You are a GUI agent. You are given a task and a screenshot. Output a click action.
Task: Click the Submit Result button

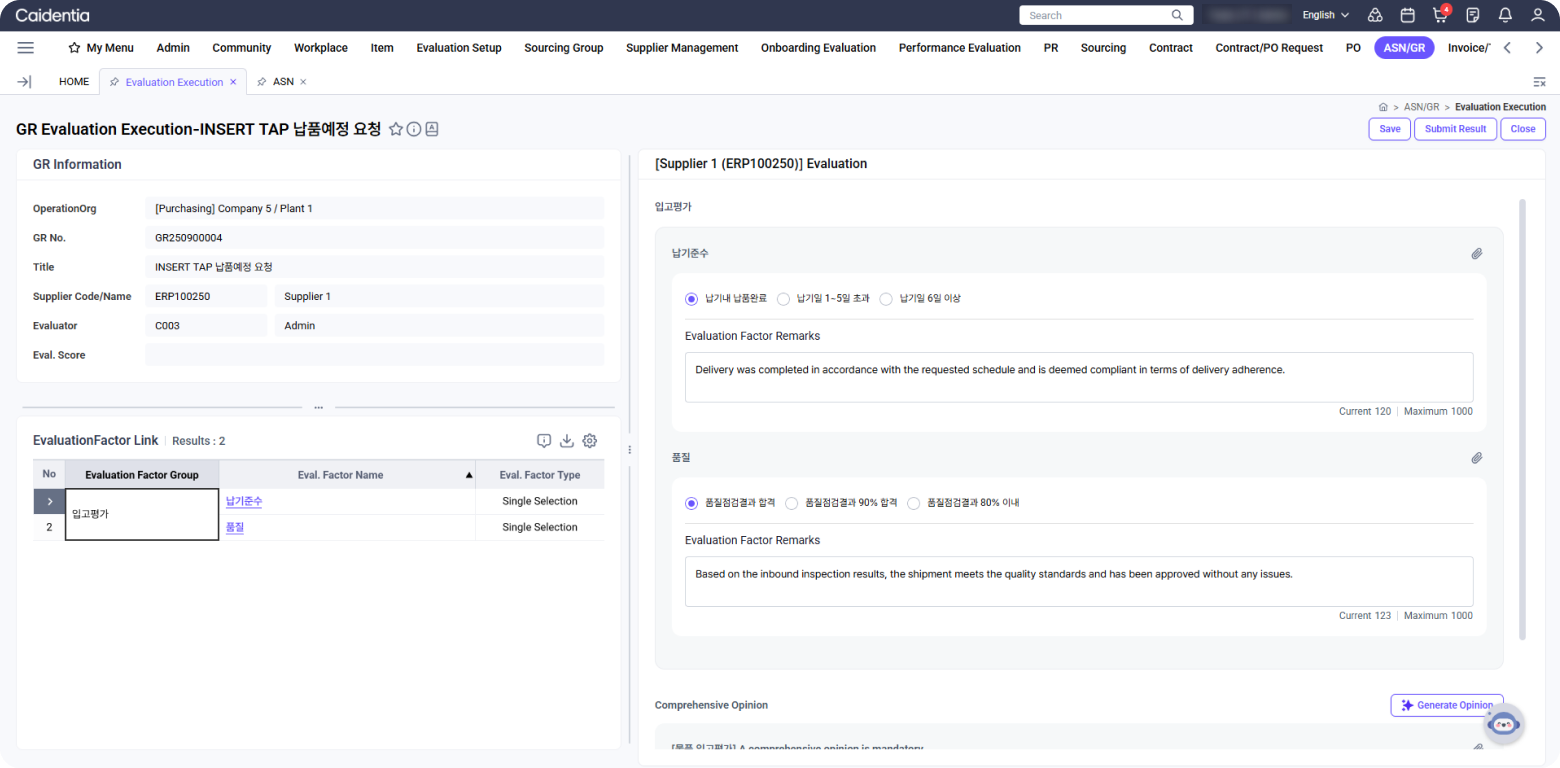[x=1455, y=129]
